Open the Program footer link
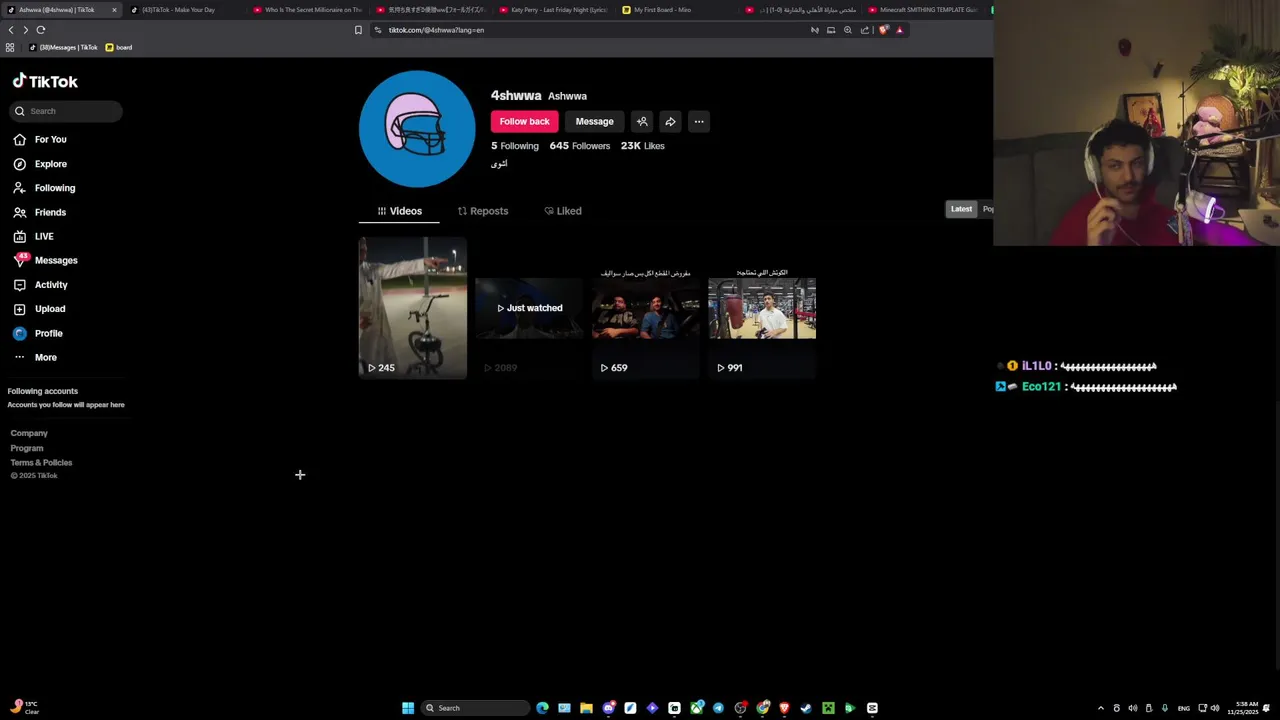 click(x=27, y=448)
